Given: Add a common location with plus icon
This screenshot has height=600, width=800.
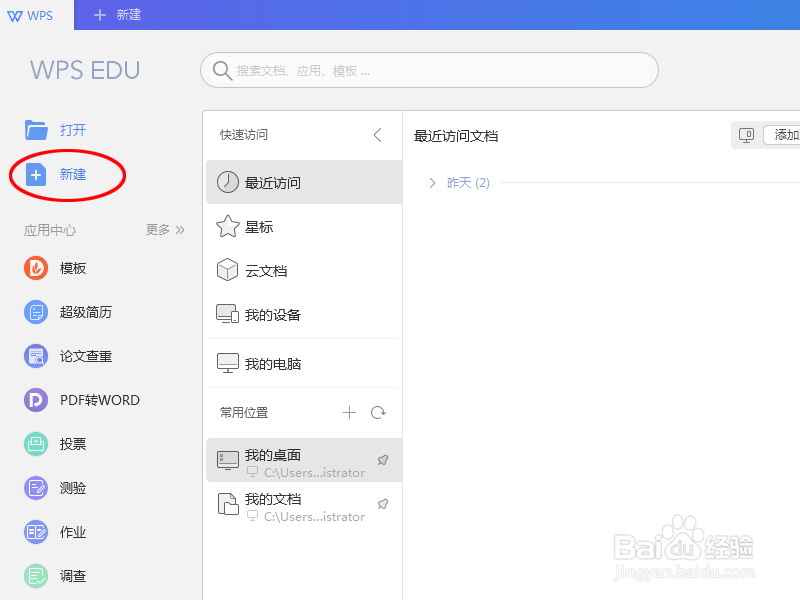Looking at the screenshot, I should (x=349, y=412).
